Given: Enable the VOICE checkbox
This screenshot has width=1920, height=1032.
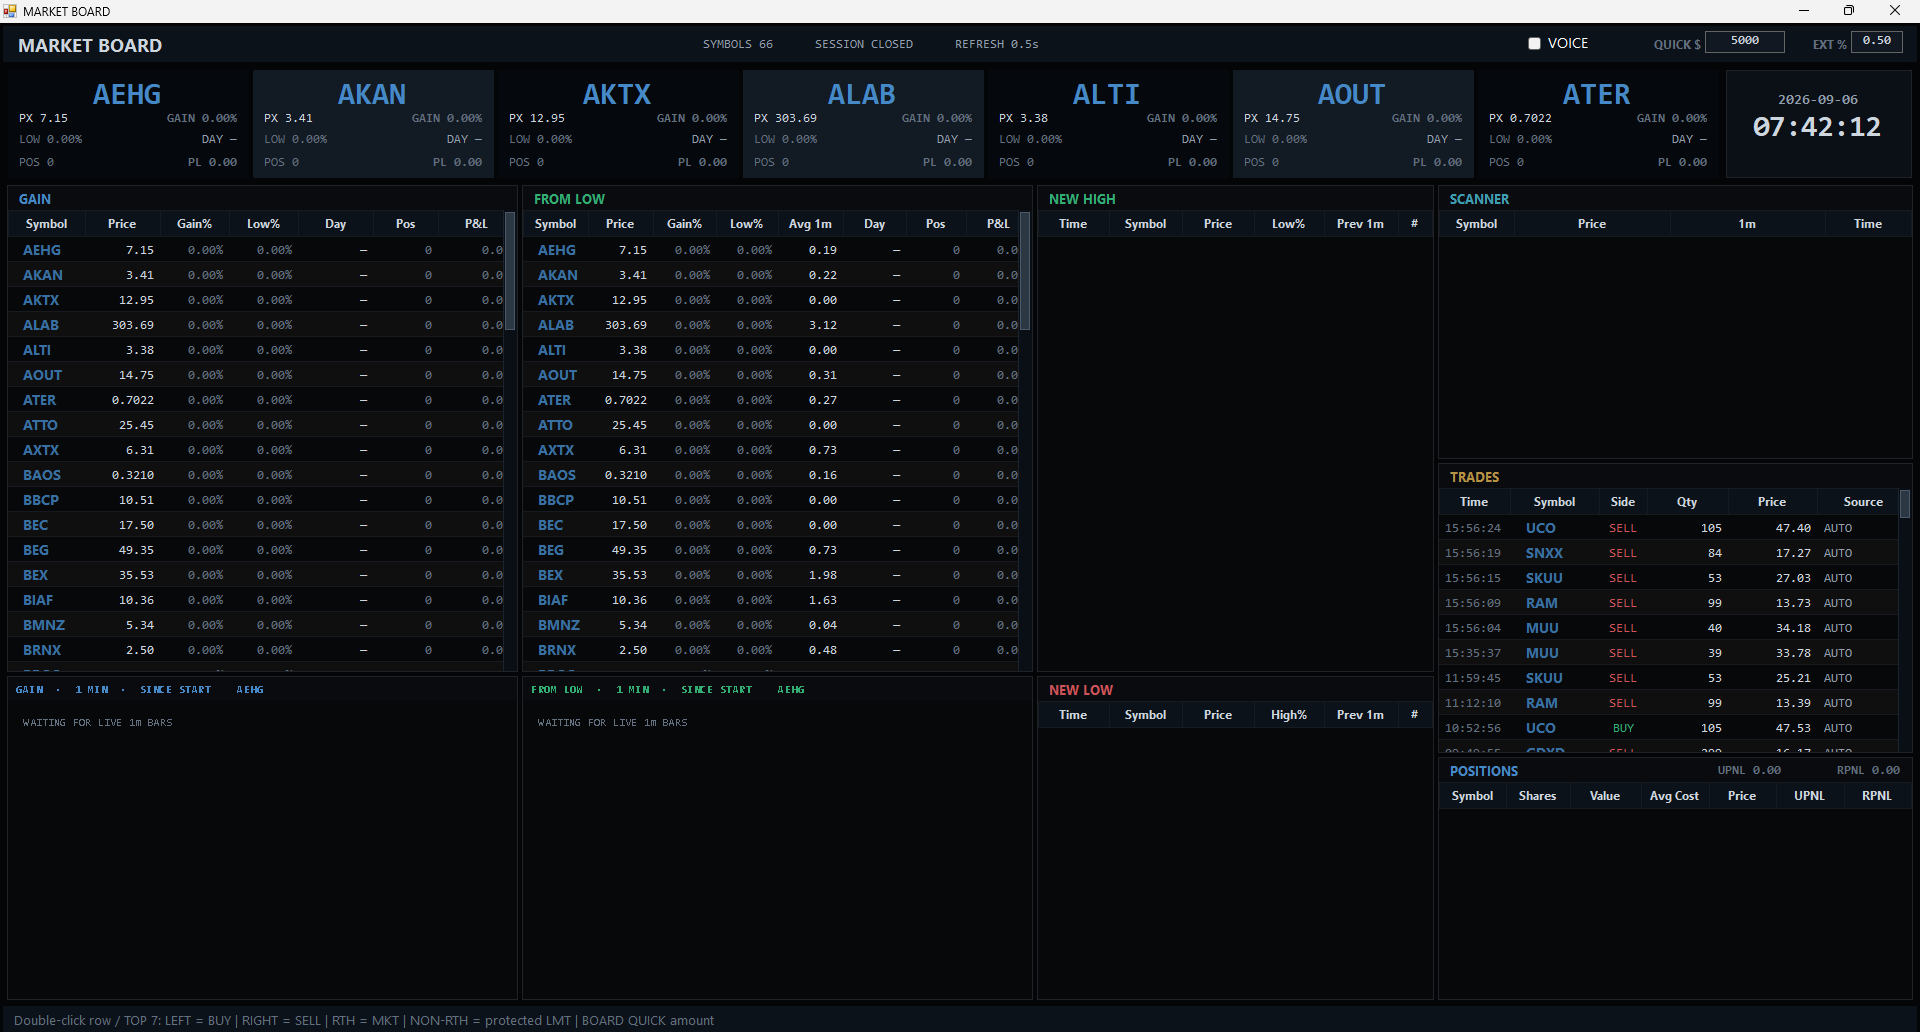Looking at the screenshot, I should tap(1534, 44).
